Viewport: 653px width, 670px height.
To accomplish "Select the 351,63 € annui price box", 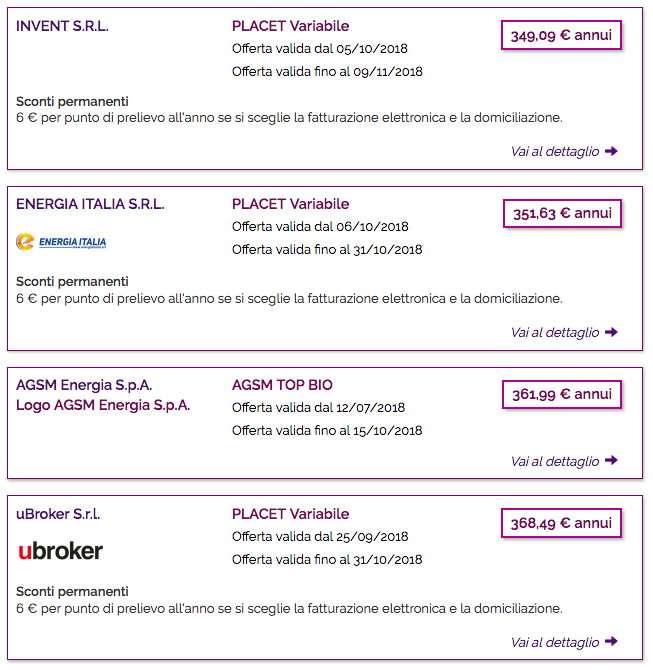I will (562, 213).
